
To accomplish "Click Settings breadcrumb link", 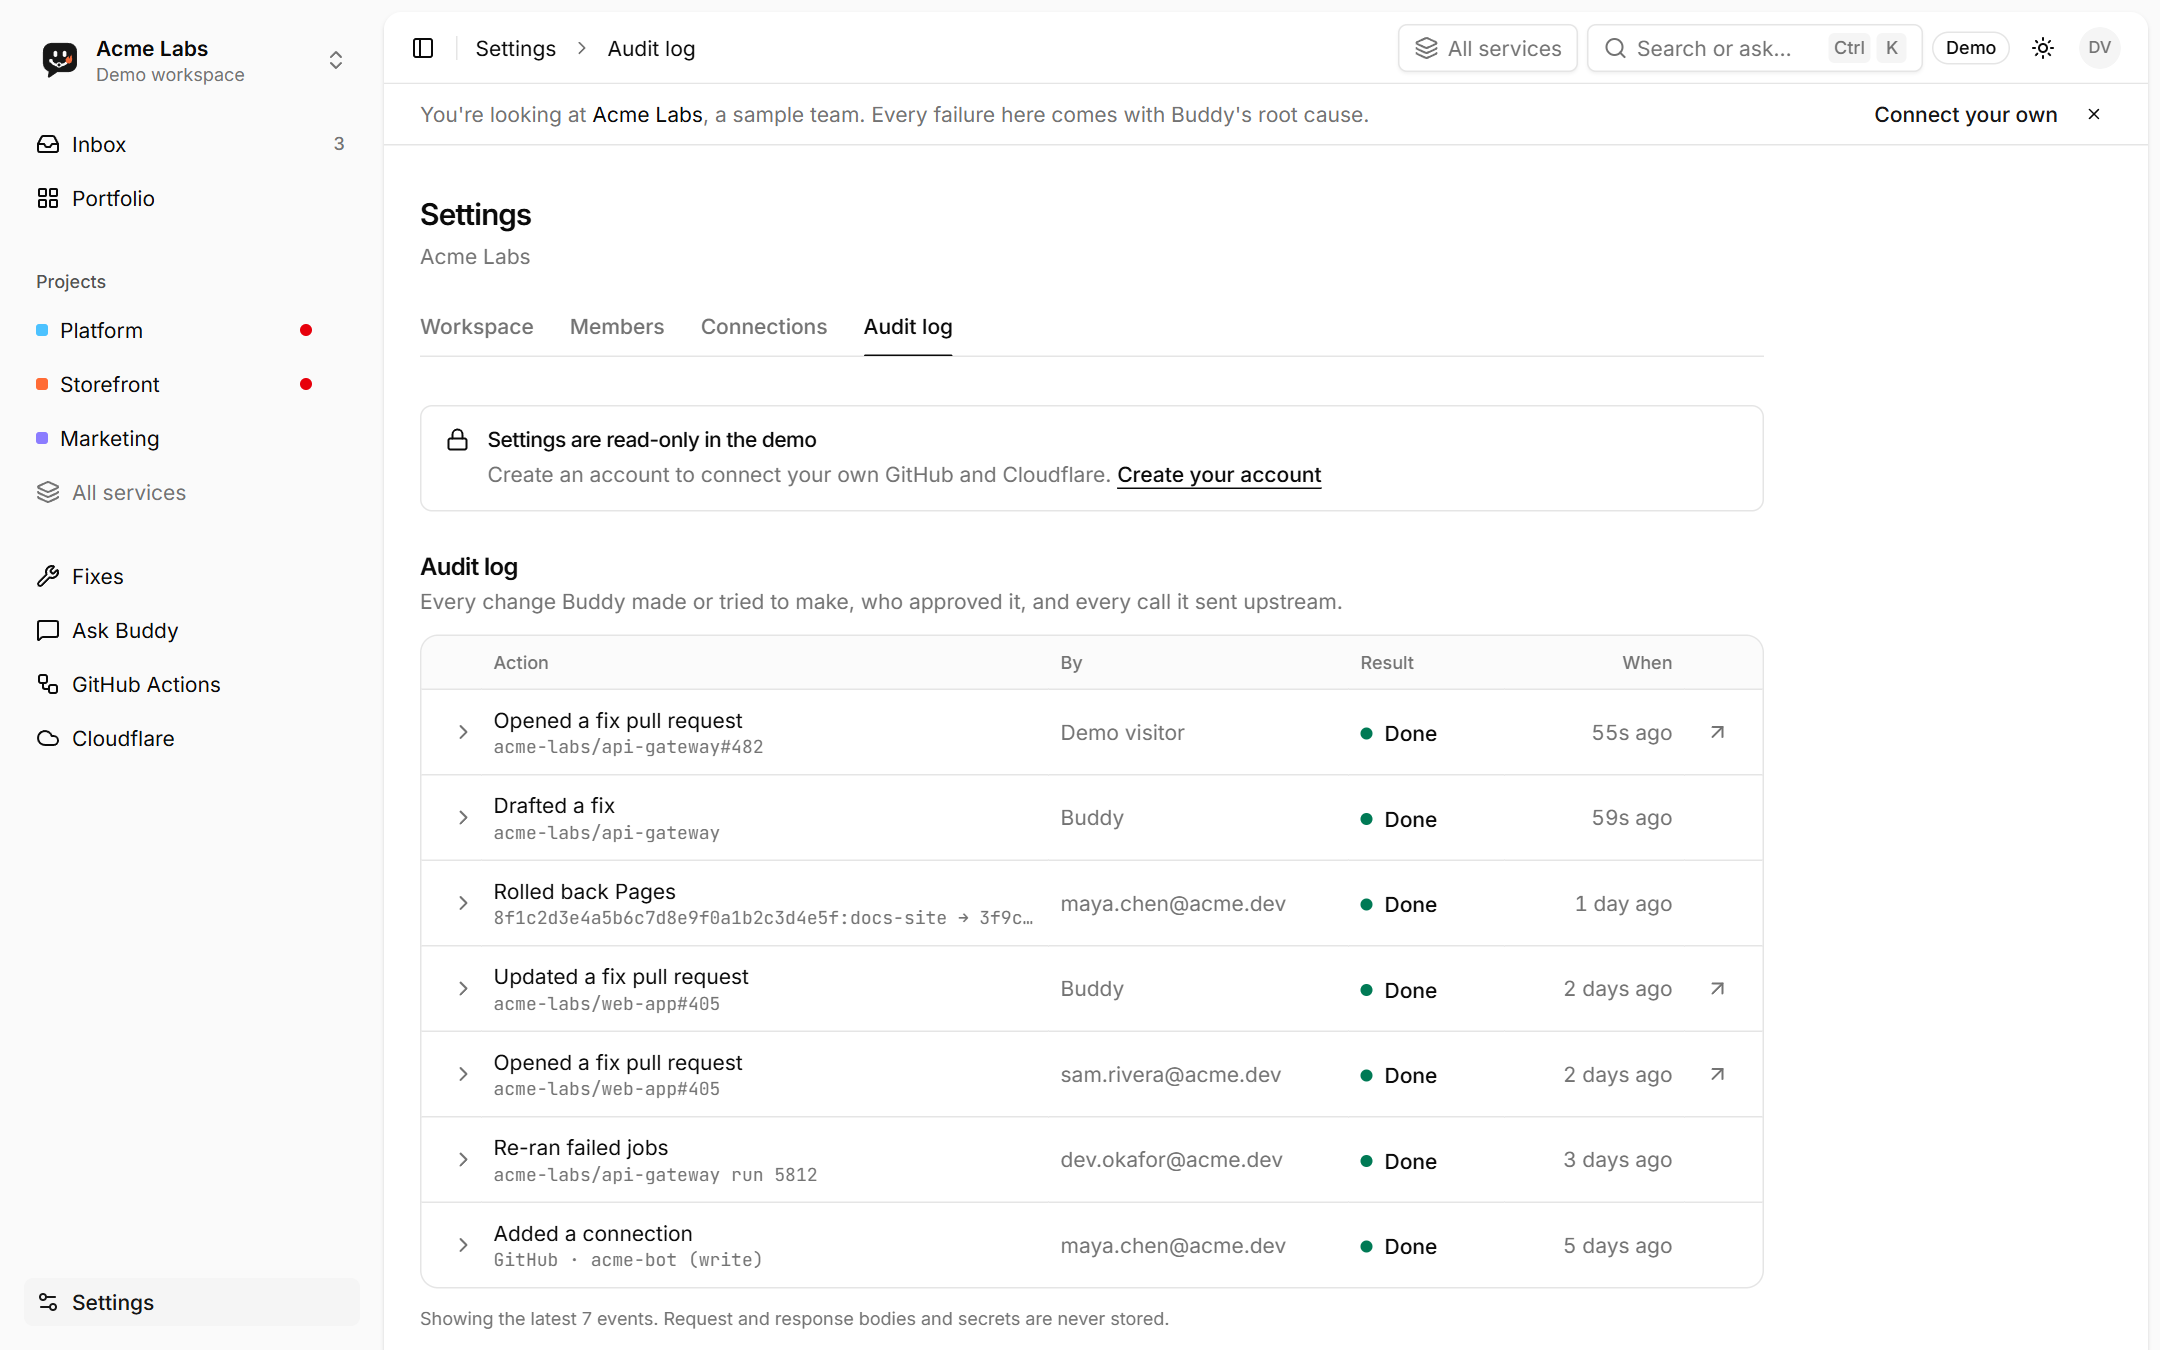I will point(515,48).
